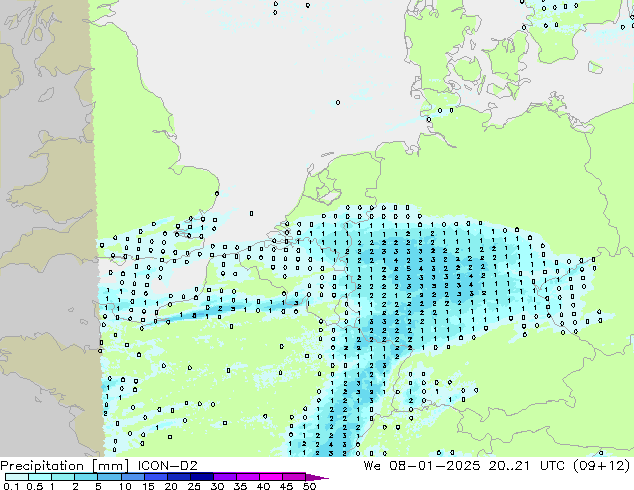Click the '20' legend value label

(171, 486)
